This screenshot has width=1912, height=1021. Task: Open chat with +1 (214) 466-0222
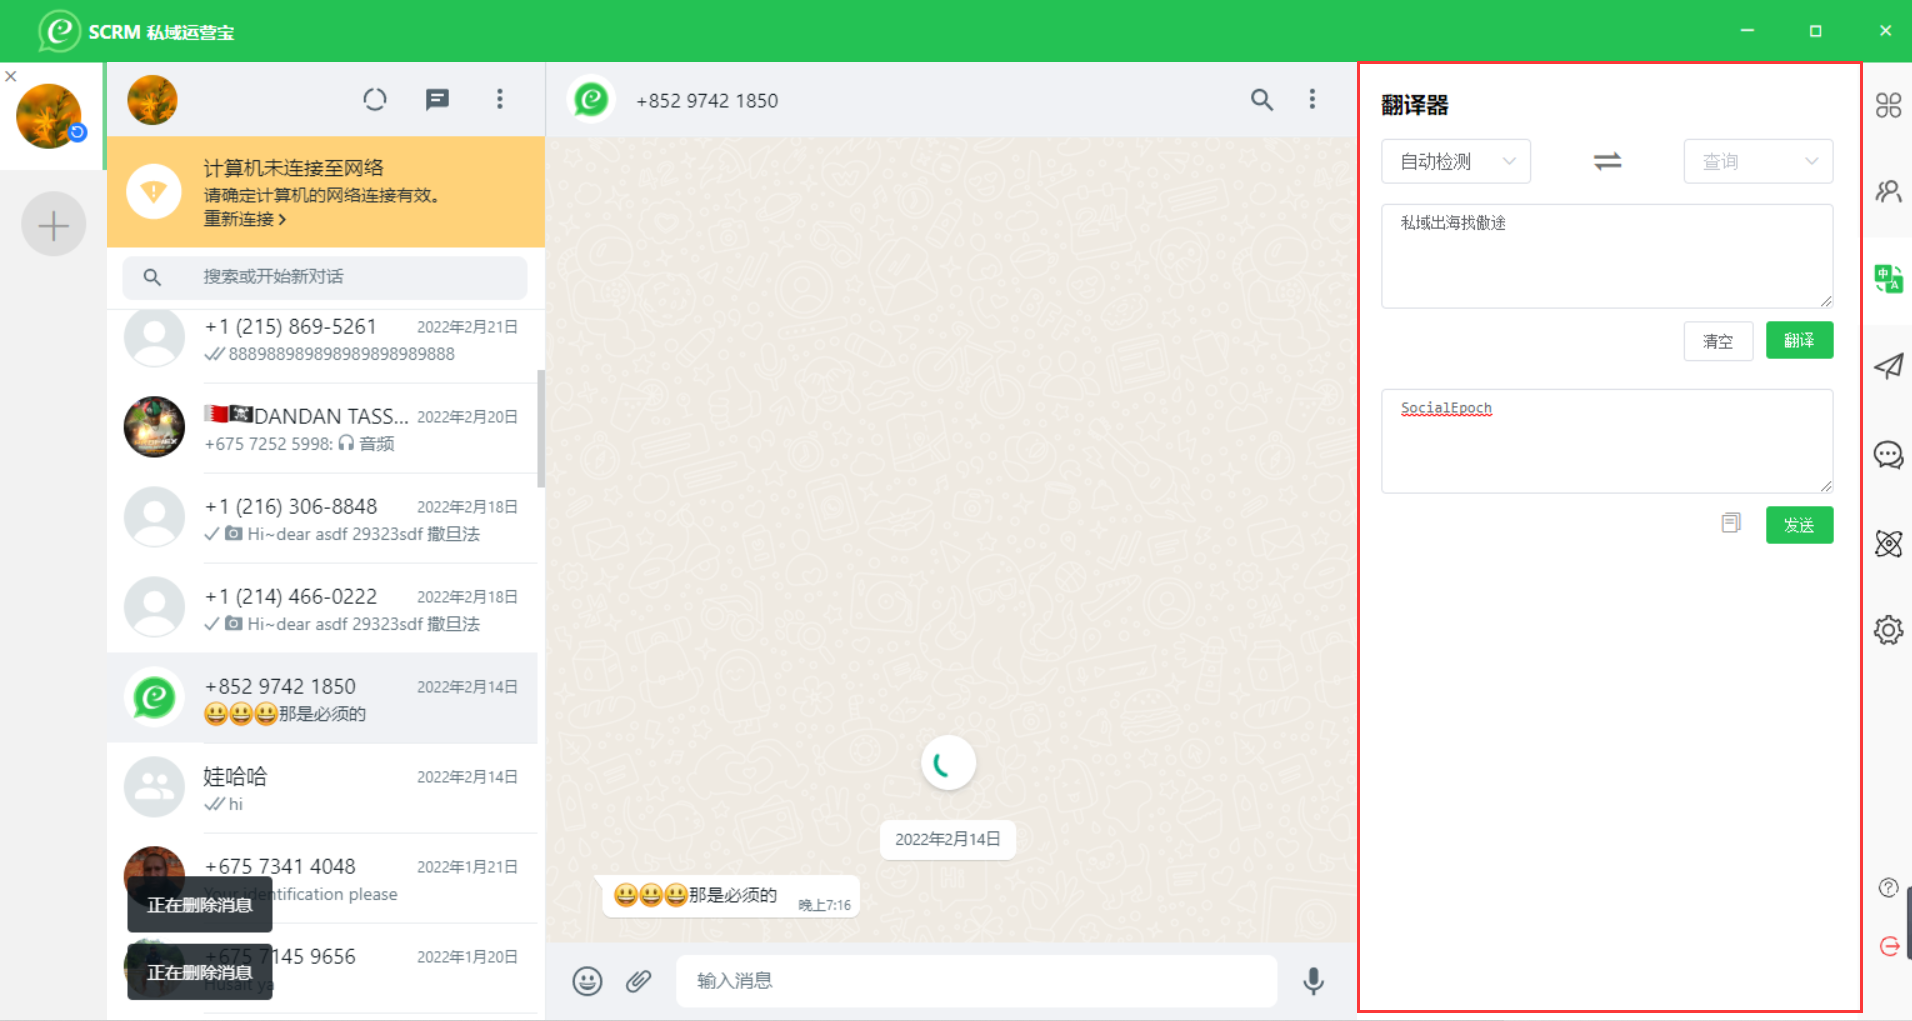pyautogui.click(x=322, y=609)
